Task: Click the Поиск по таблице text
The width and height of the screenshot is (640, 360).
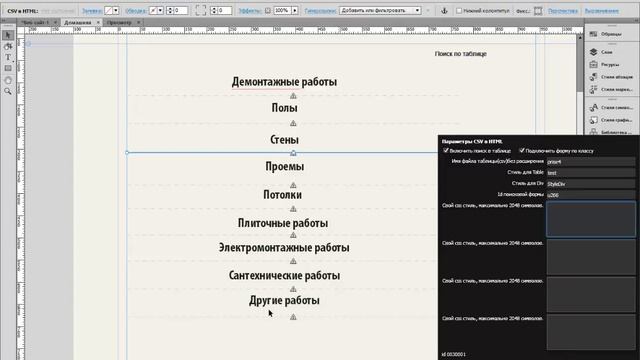Action: point(460,53)
